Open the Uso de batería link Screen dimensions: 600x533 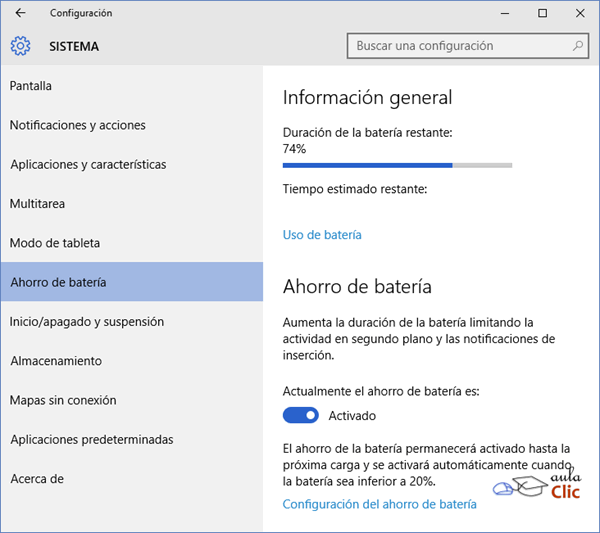(322, 235)
